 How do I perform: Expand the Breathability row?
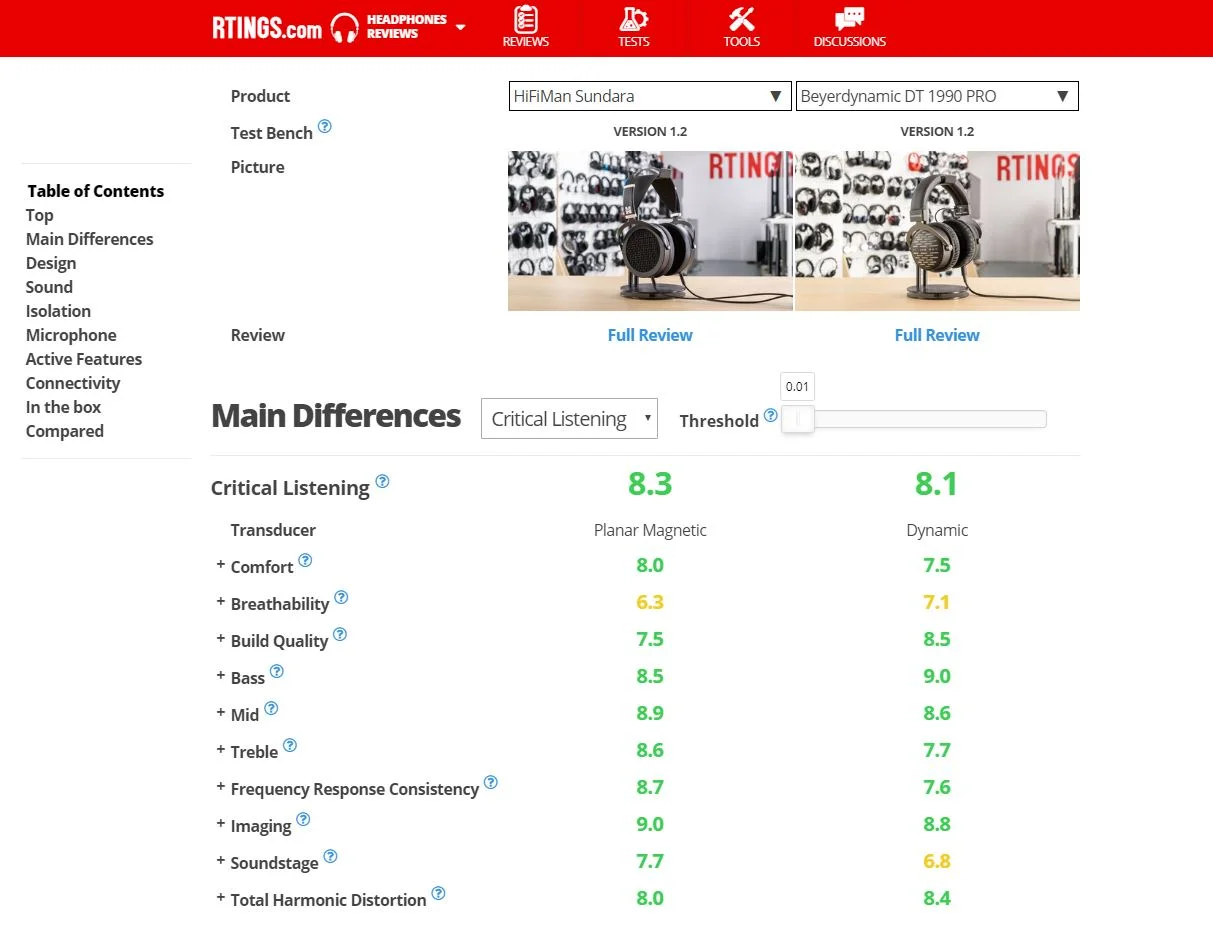pyautogui.click(x=220, y=602)
